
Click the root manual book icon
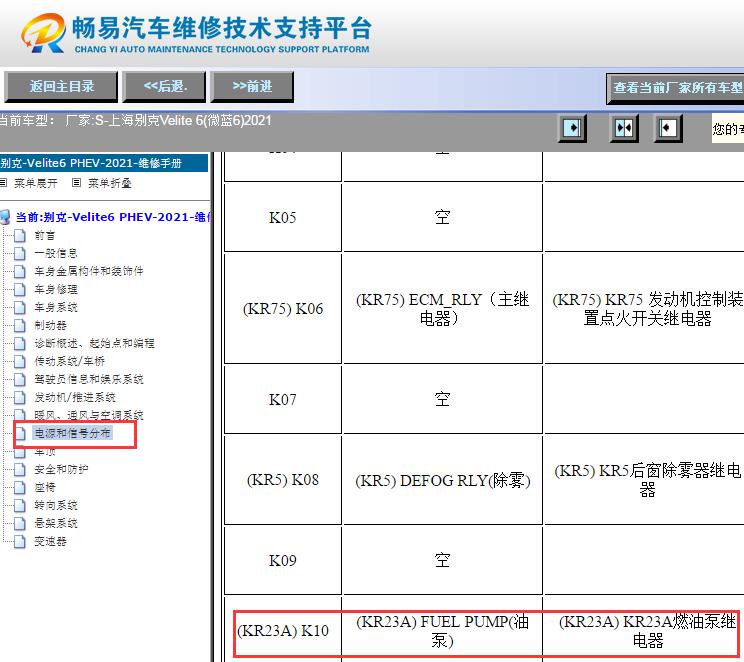[5, 217]
